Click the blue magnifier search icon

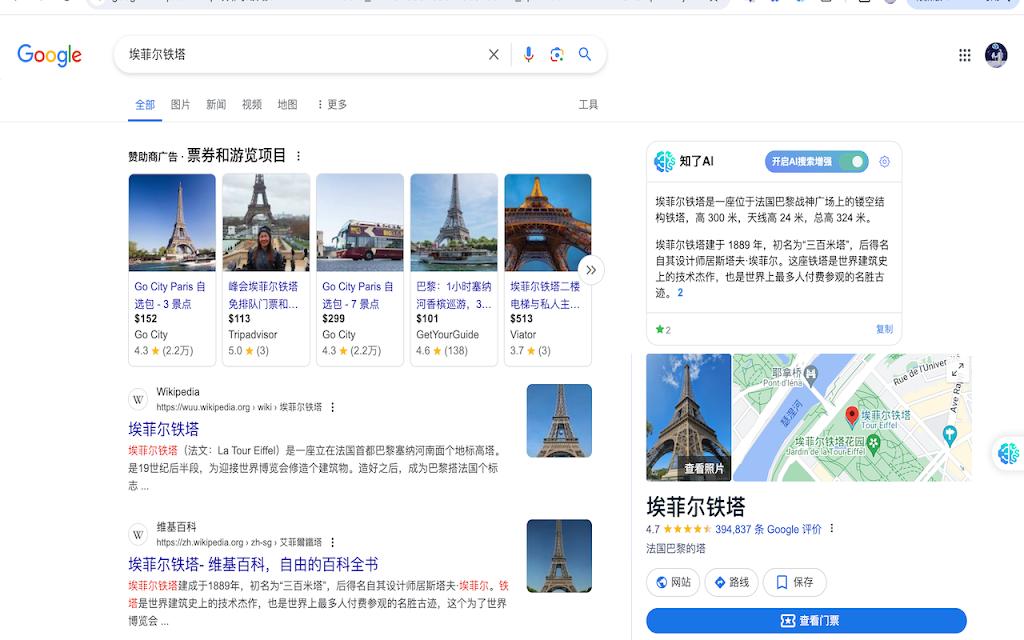click(x=584, y=54)
